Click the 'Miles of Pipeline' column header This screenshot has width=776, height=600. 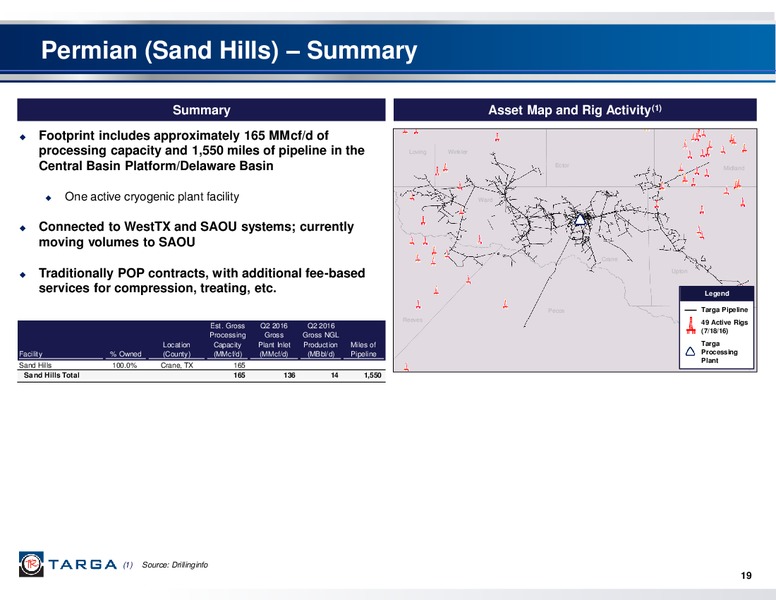[363, 349]
